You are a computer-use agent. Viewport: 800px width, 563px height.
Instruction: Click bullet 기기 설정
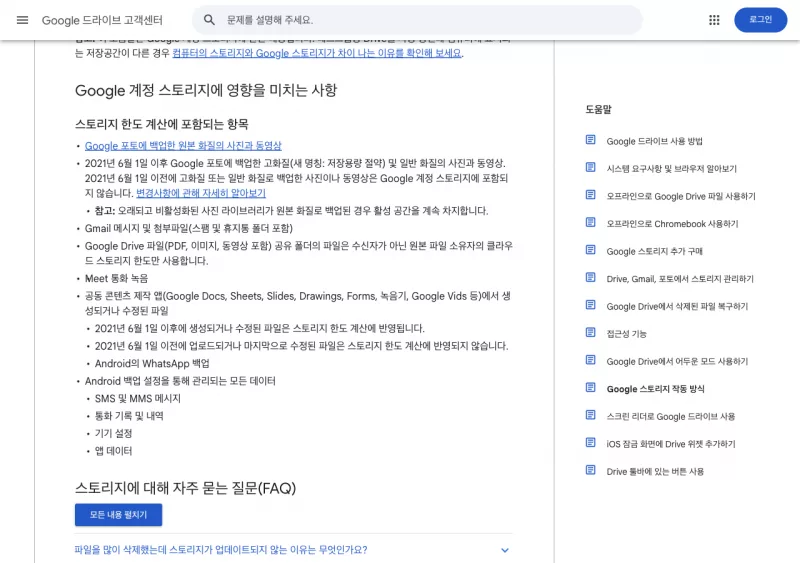(x=113, y=433)
